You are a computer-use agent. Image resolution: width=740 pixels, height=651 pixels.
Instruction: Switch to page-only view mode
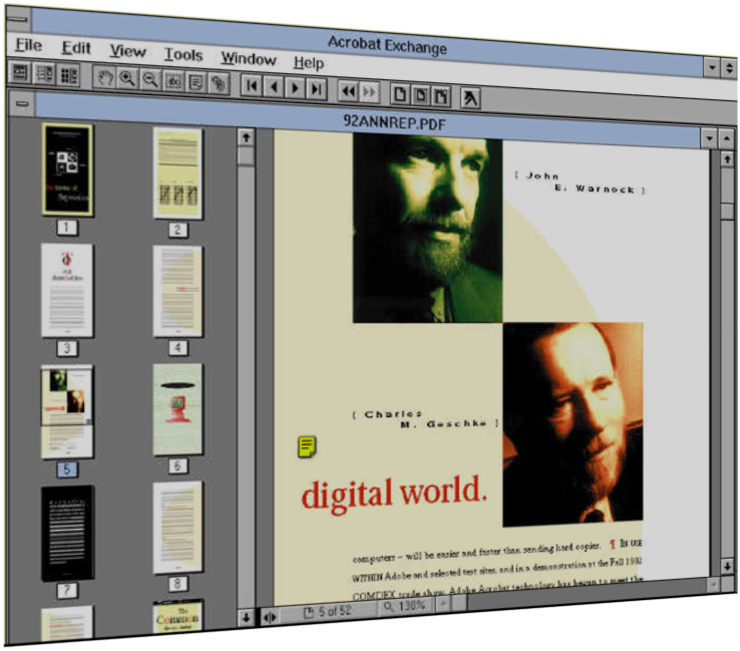pos(20,72)
